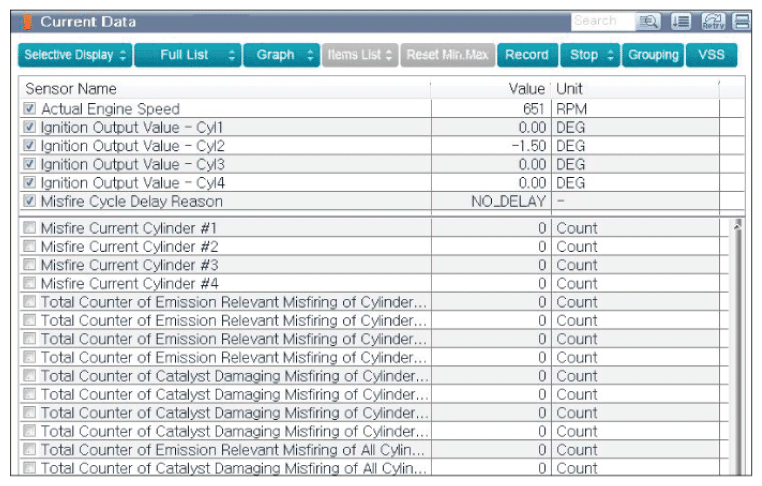Check Misfire Current Cylinder #4 checkbox
Image resolution: width=762 pixels, height=486 pixels.
(x=30, y=283)
